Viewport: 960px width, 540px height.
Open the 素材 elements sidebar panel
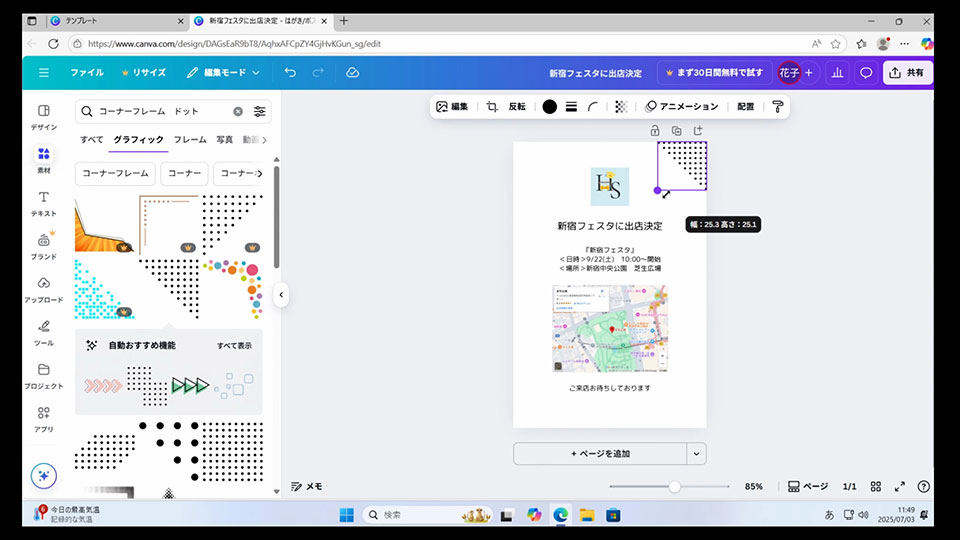click(43, 160)
